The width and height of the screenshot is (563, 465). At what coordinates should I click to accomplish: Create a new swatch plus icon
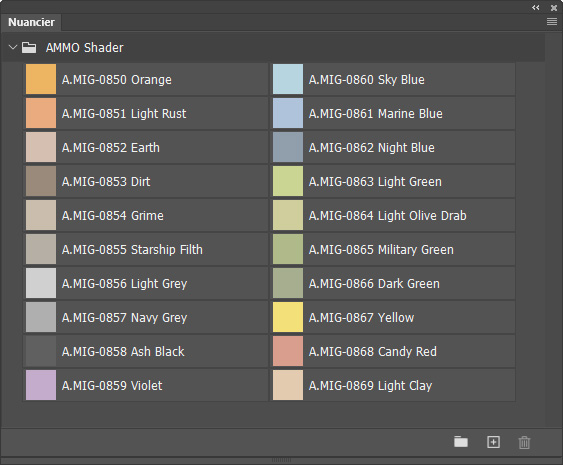493,442
